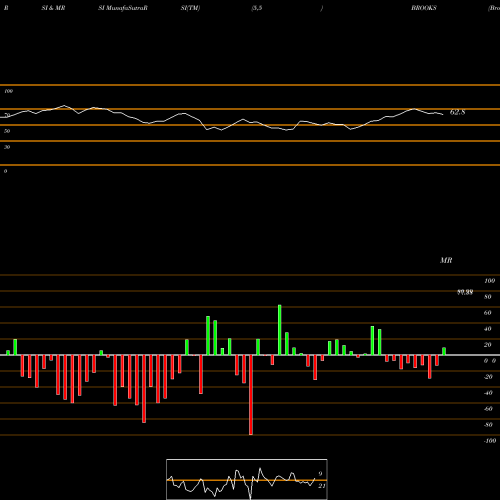500x500 pixels.
Task: Click the "SI(TM)" header label
Action: [x=190, y=8]
